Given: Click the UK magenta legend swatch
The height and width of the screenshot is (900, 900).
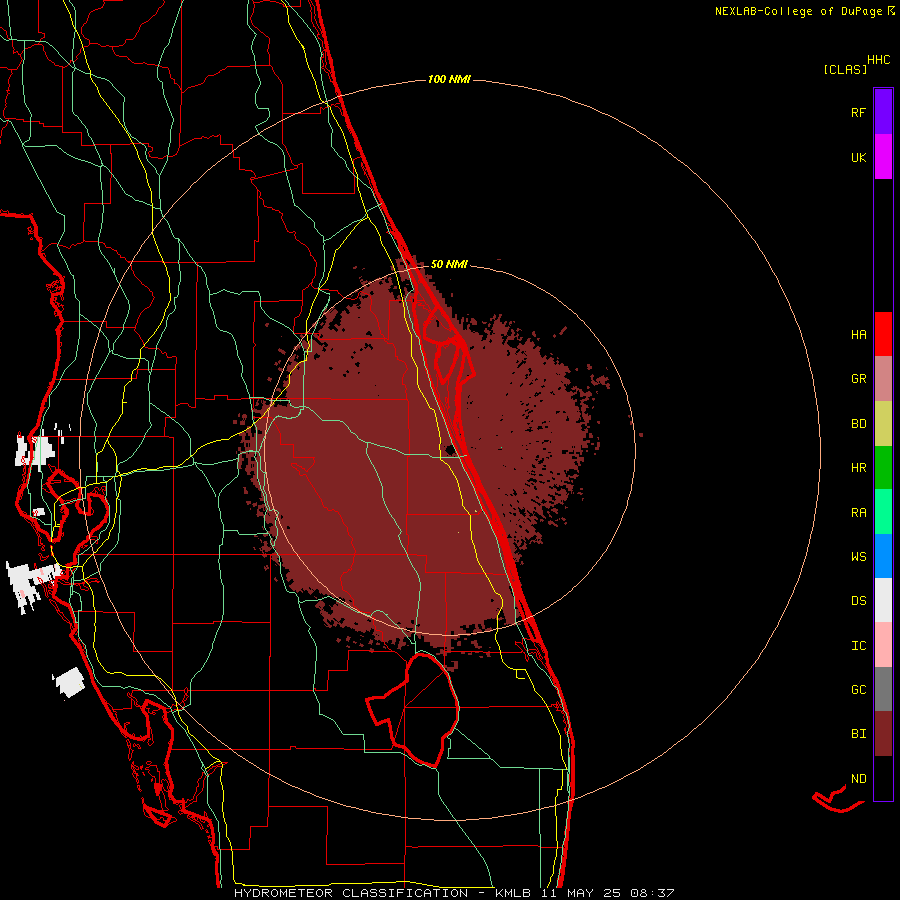Looking at the screenshot, I should pos(883,157).
